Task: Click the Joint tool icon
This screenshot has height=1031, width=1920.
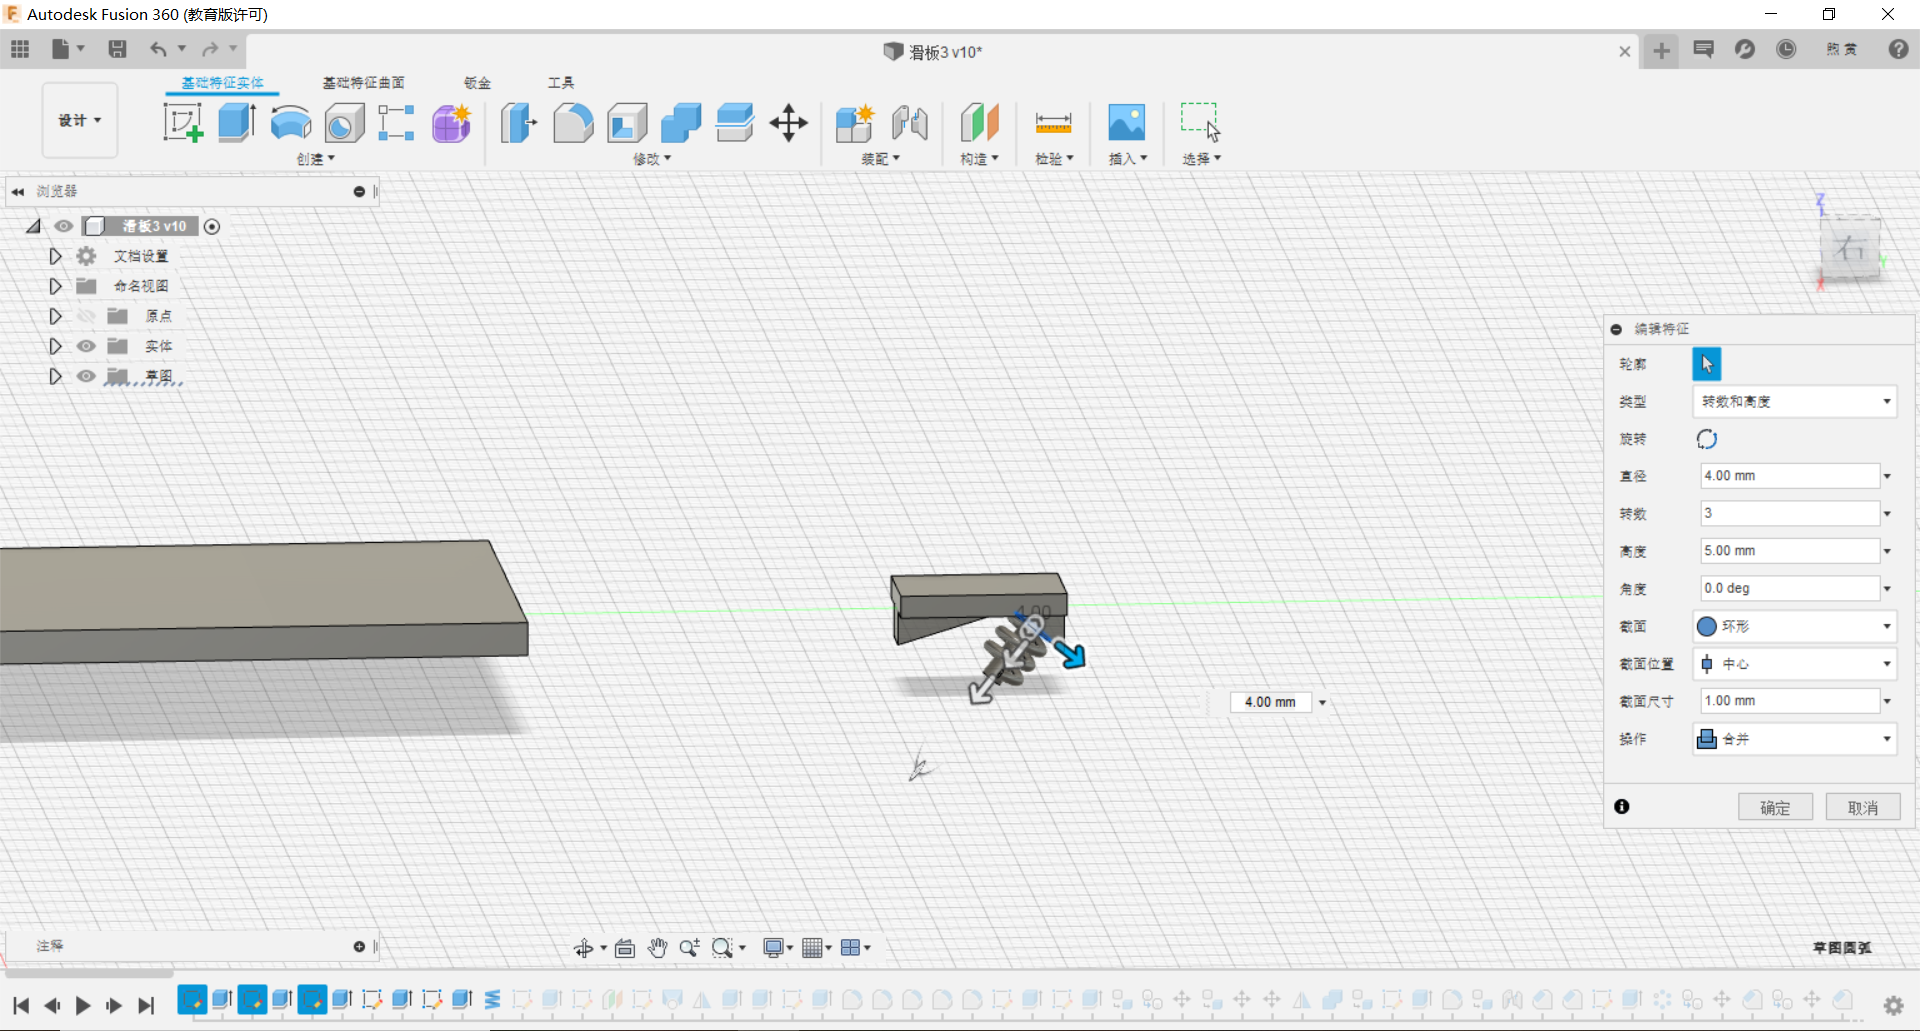Action: pyautogui.click(x=910, y=123)
